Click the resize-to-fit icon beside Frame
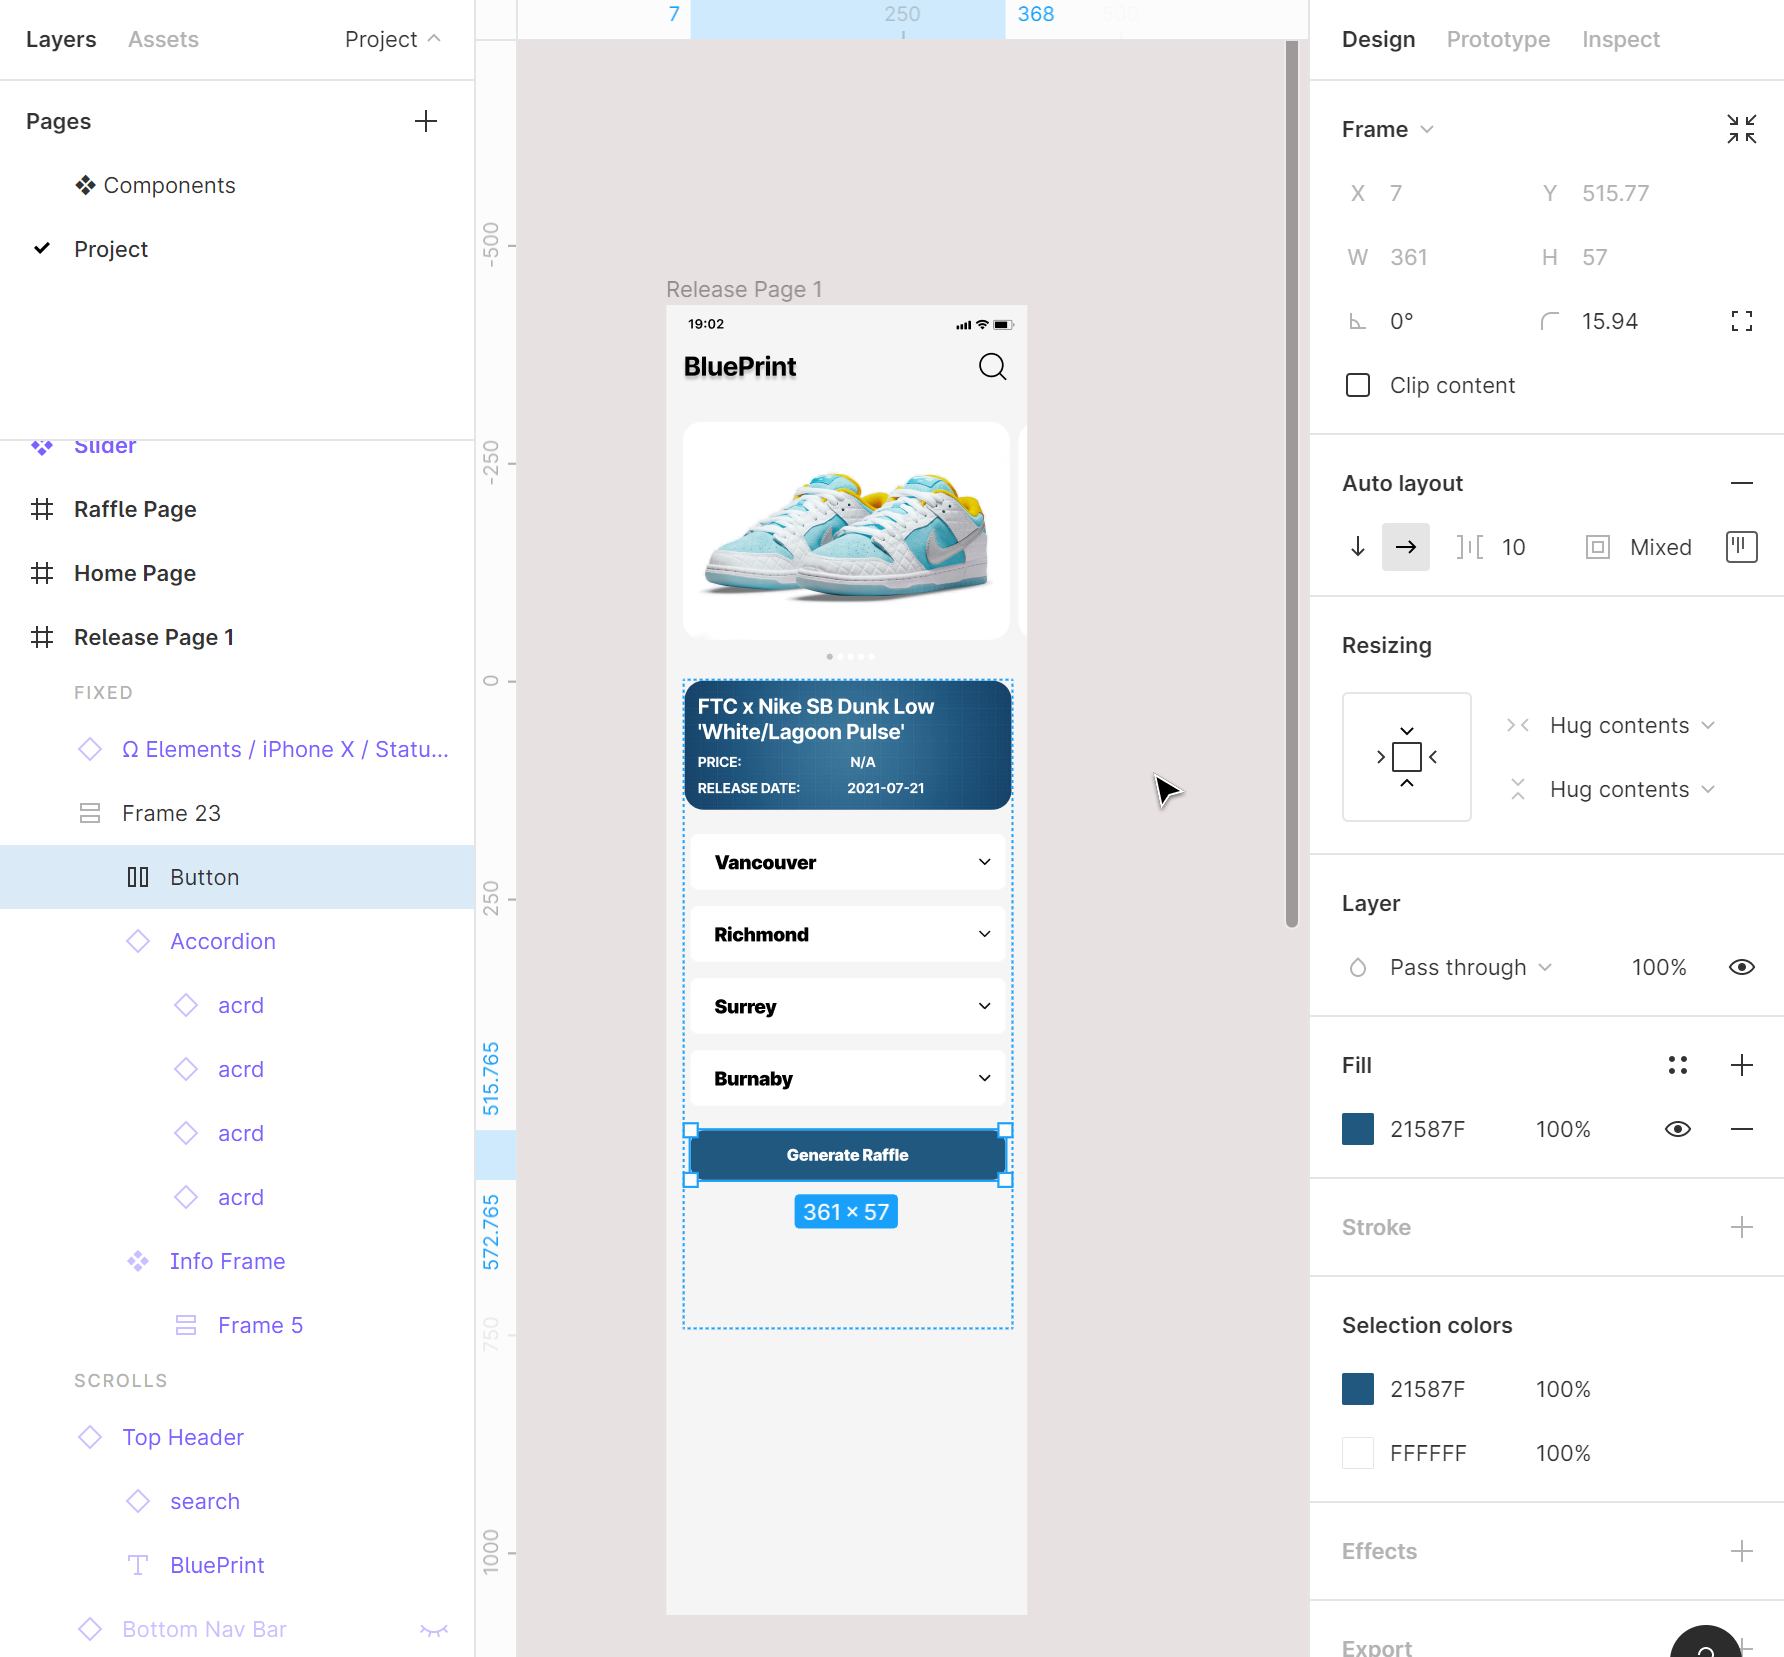The width and height of the screenshot is (1784, 1657). (1741, 129)
